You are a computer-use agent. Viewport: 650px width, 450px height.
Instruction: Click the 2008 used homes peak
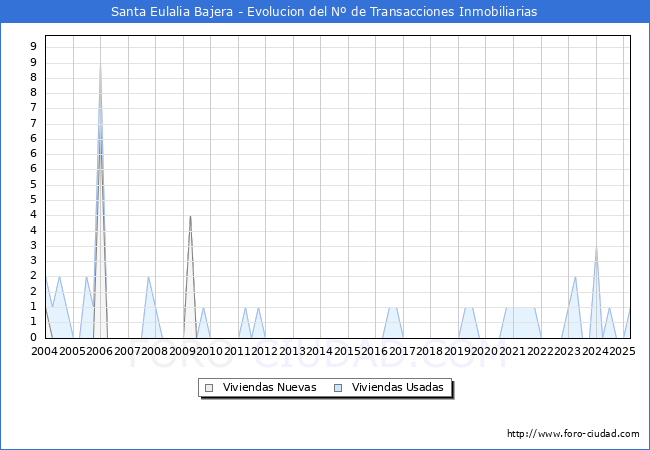pos(148,277)
